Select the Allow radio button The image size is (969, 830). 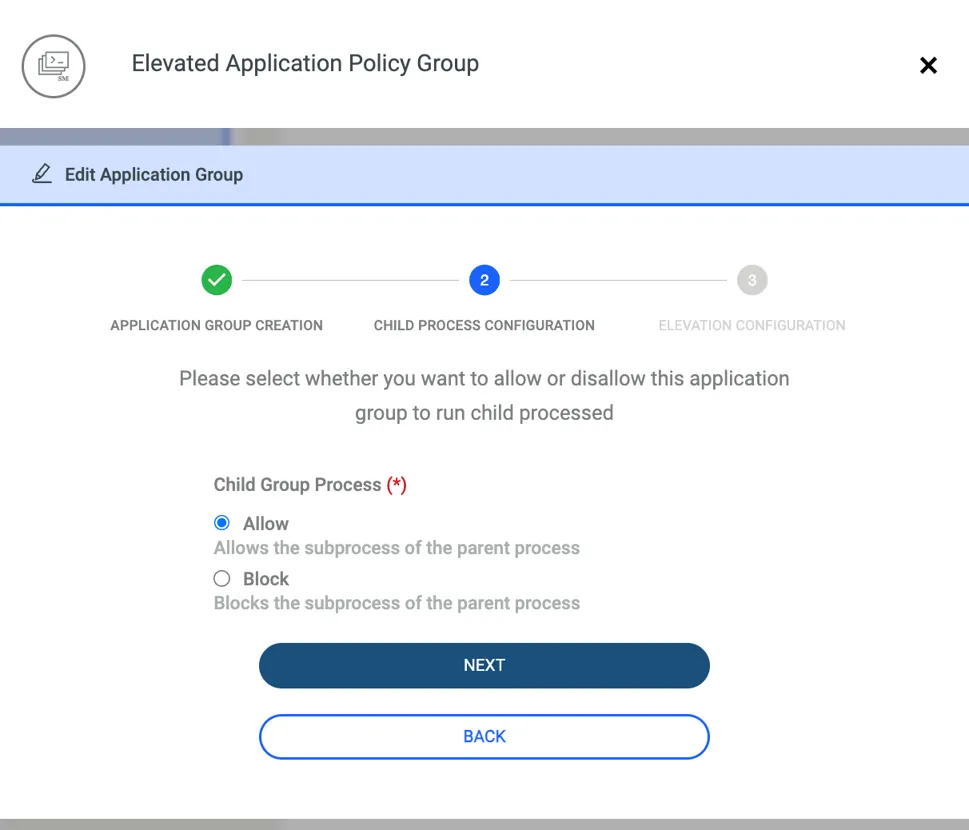tap(222, 523)
